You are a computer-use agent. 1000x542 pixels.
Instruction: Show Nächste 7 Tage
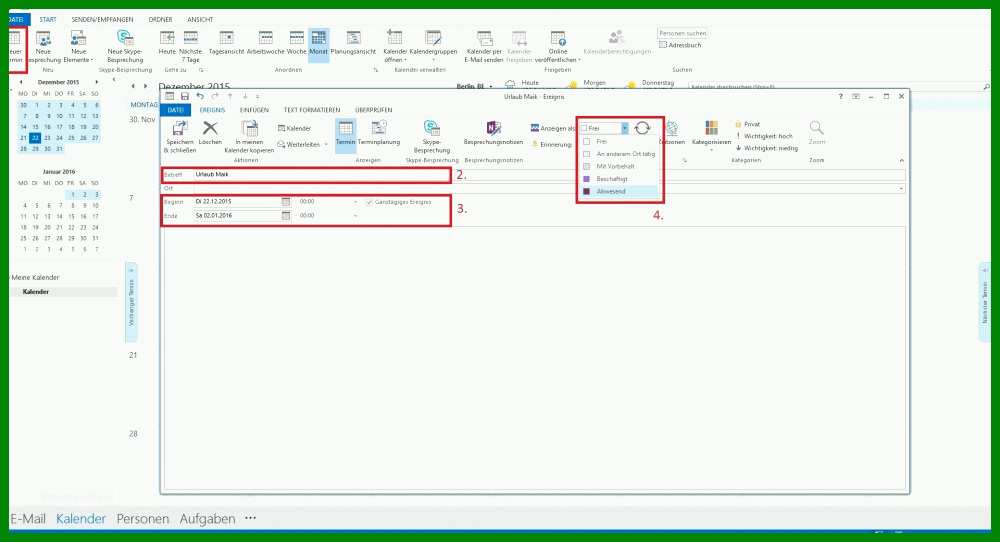click(x=190, y=47)
